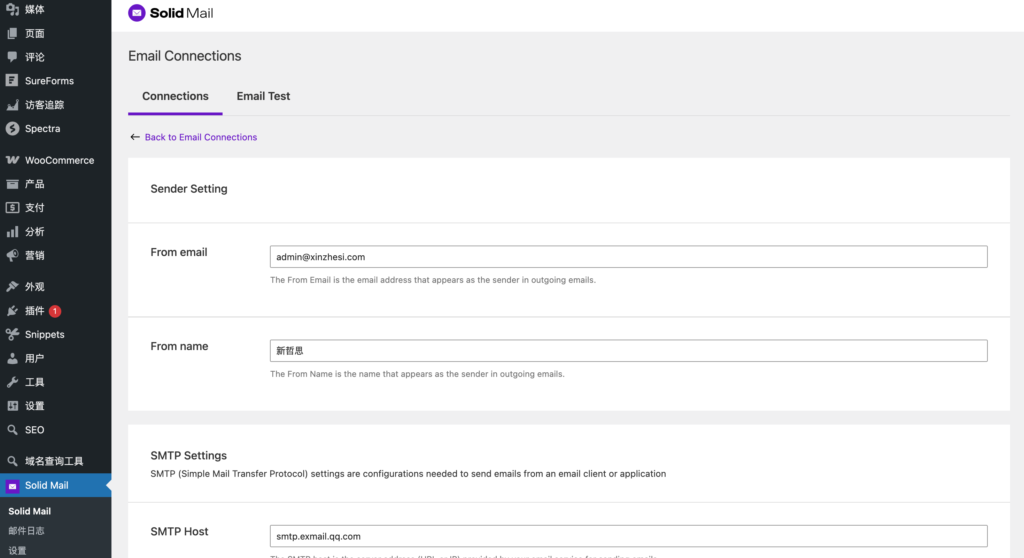Click the SEO magnifier icon
1024x558 pixels.
coord(12,430)
